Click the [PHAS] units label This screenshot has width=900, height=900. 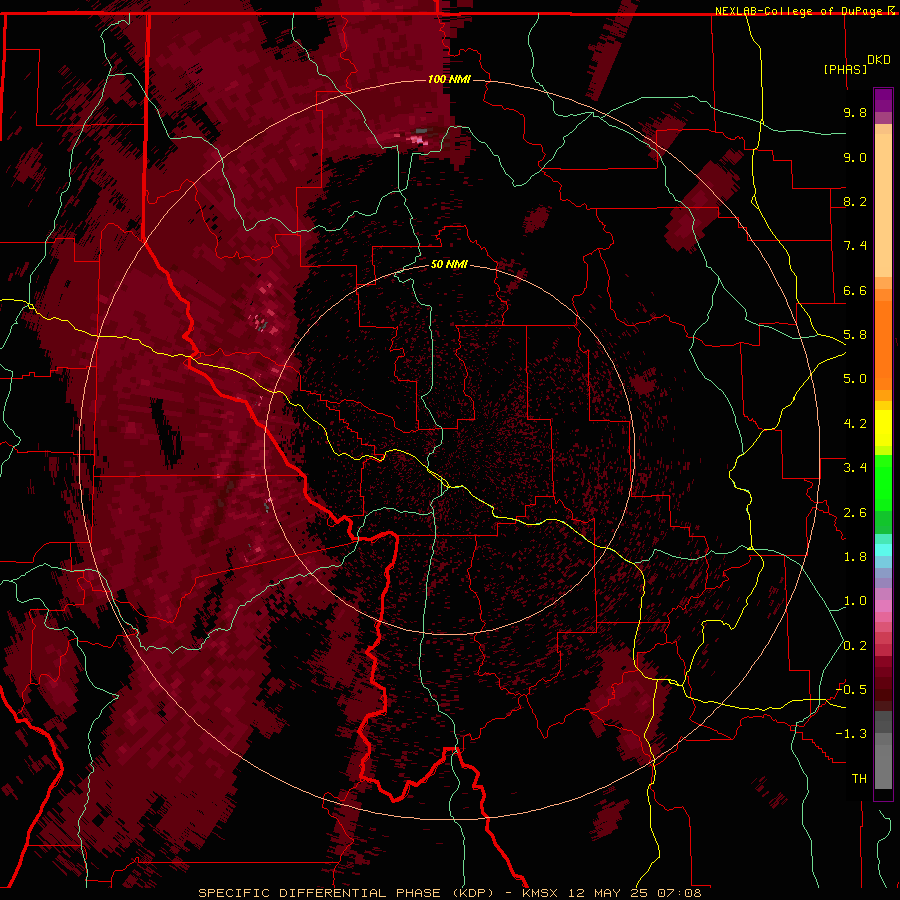point(845,69)
